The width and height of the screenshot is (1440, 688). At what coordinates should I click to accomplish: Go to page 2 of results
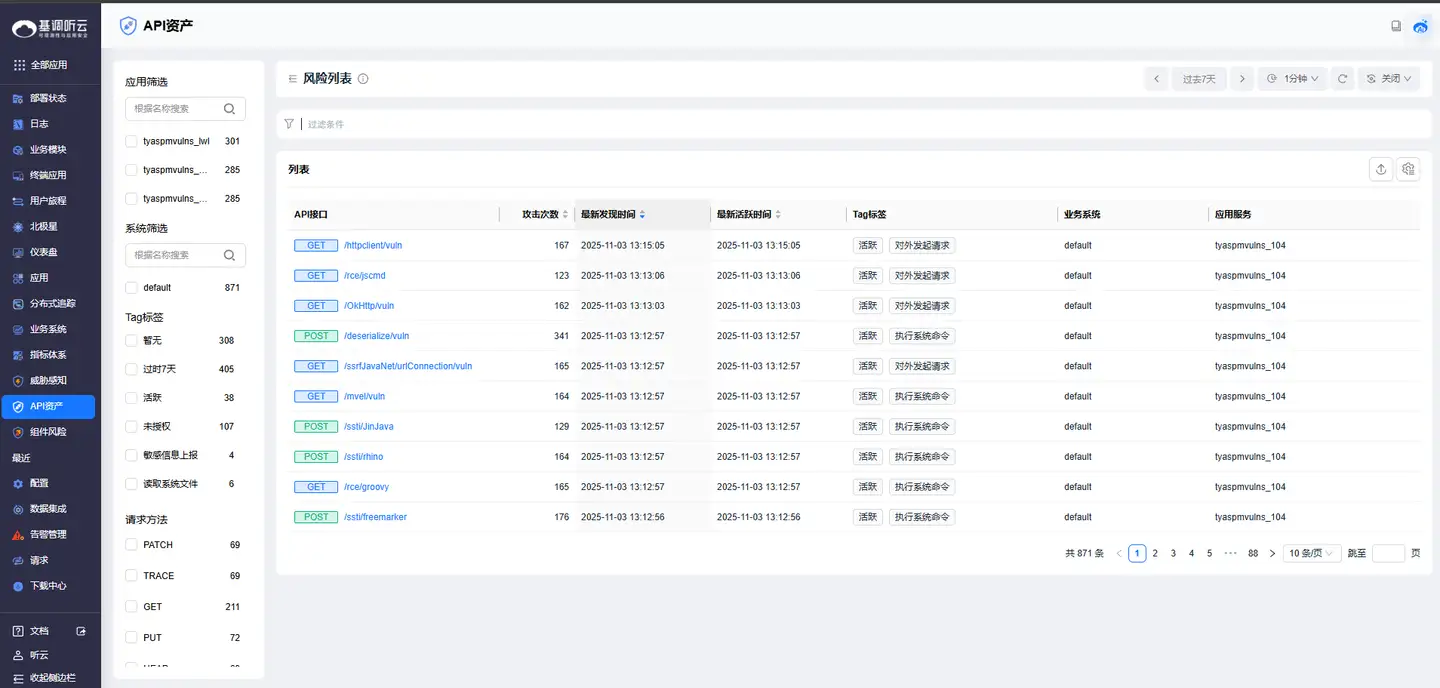click(x=1155, y=553)
